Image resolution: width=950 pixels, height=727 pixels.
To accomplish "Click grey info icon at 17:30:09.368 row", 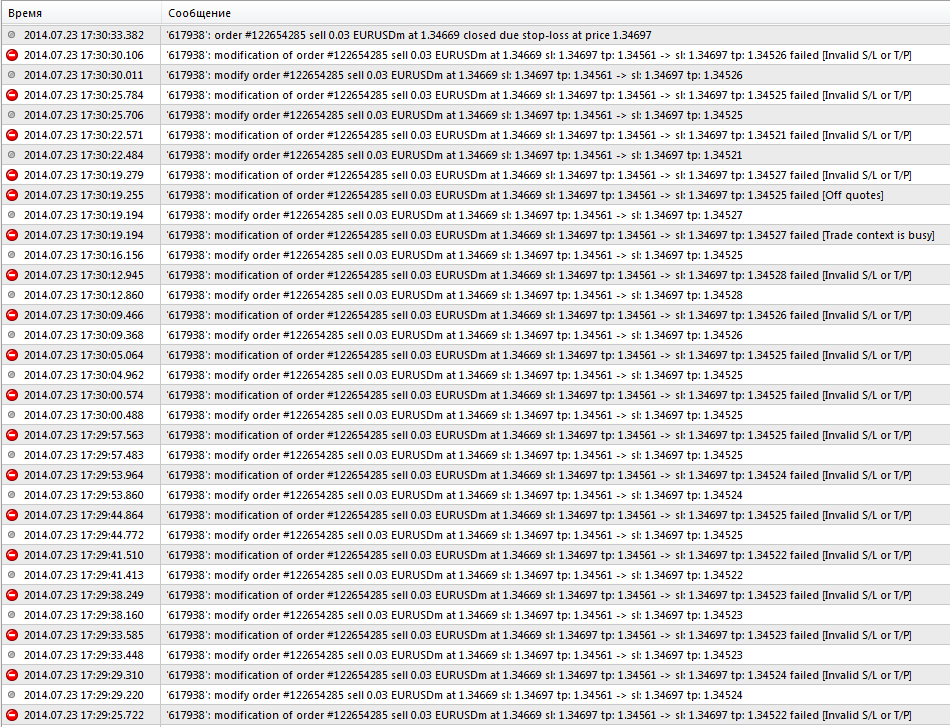I will [12, 335].
